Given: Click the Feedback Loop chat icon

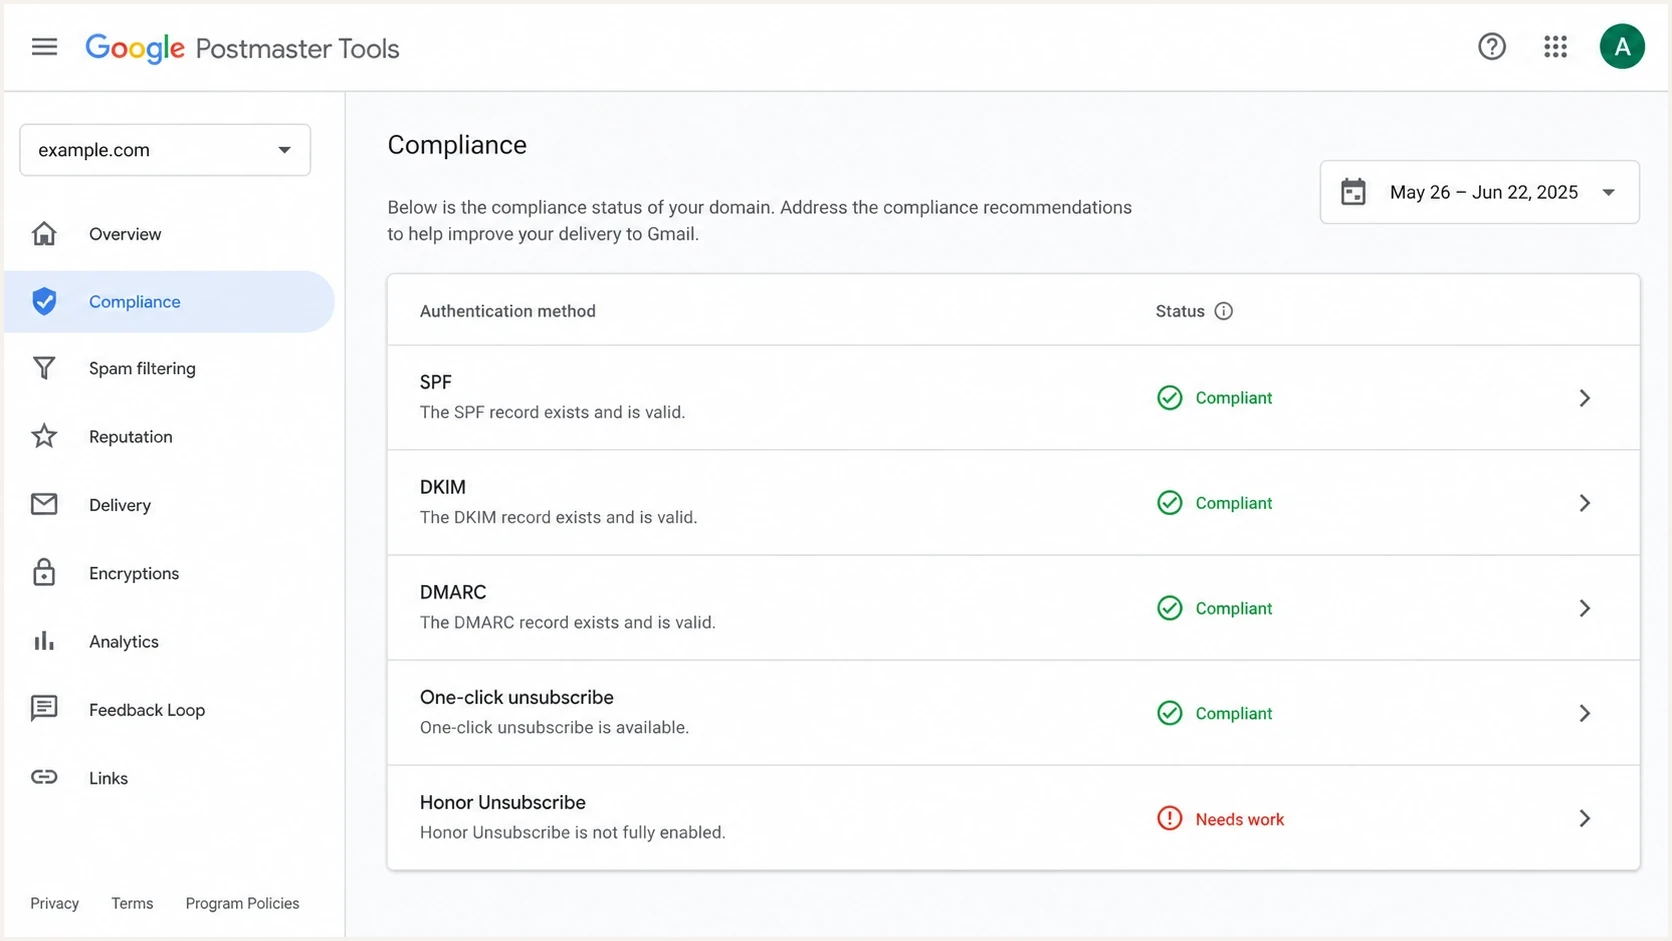Looking at the screenshot, I should pyautogui.click(x=44, y=709).
